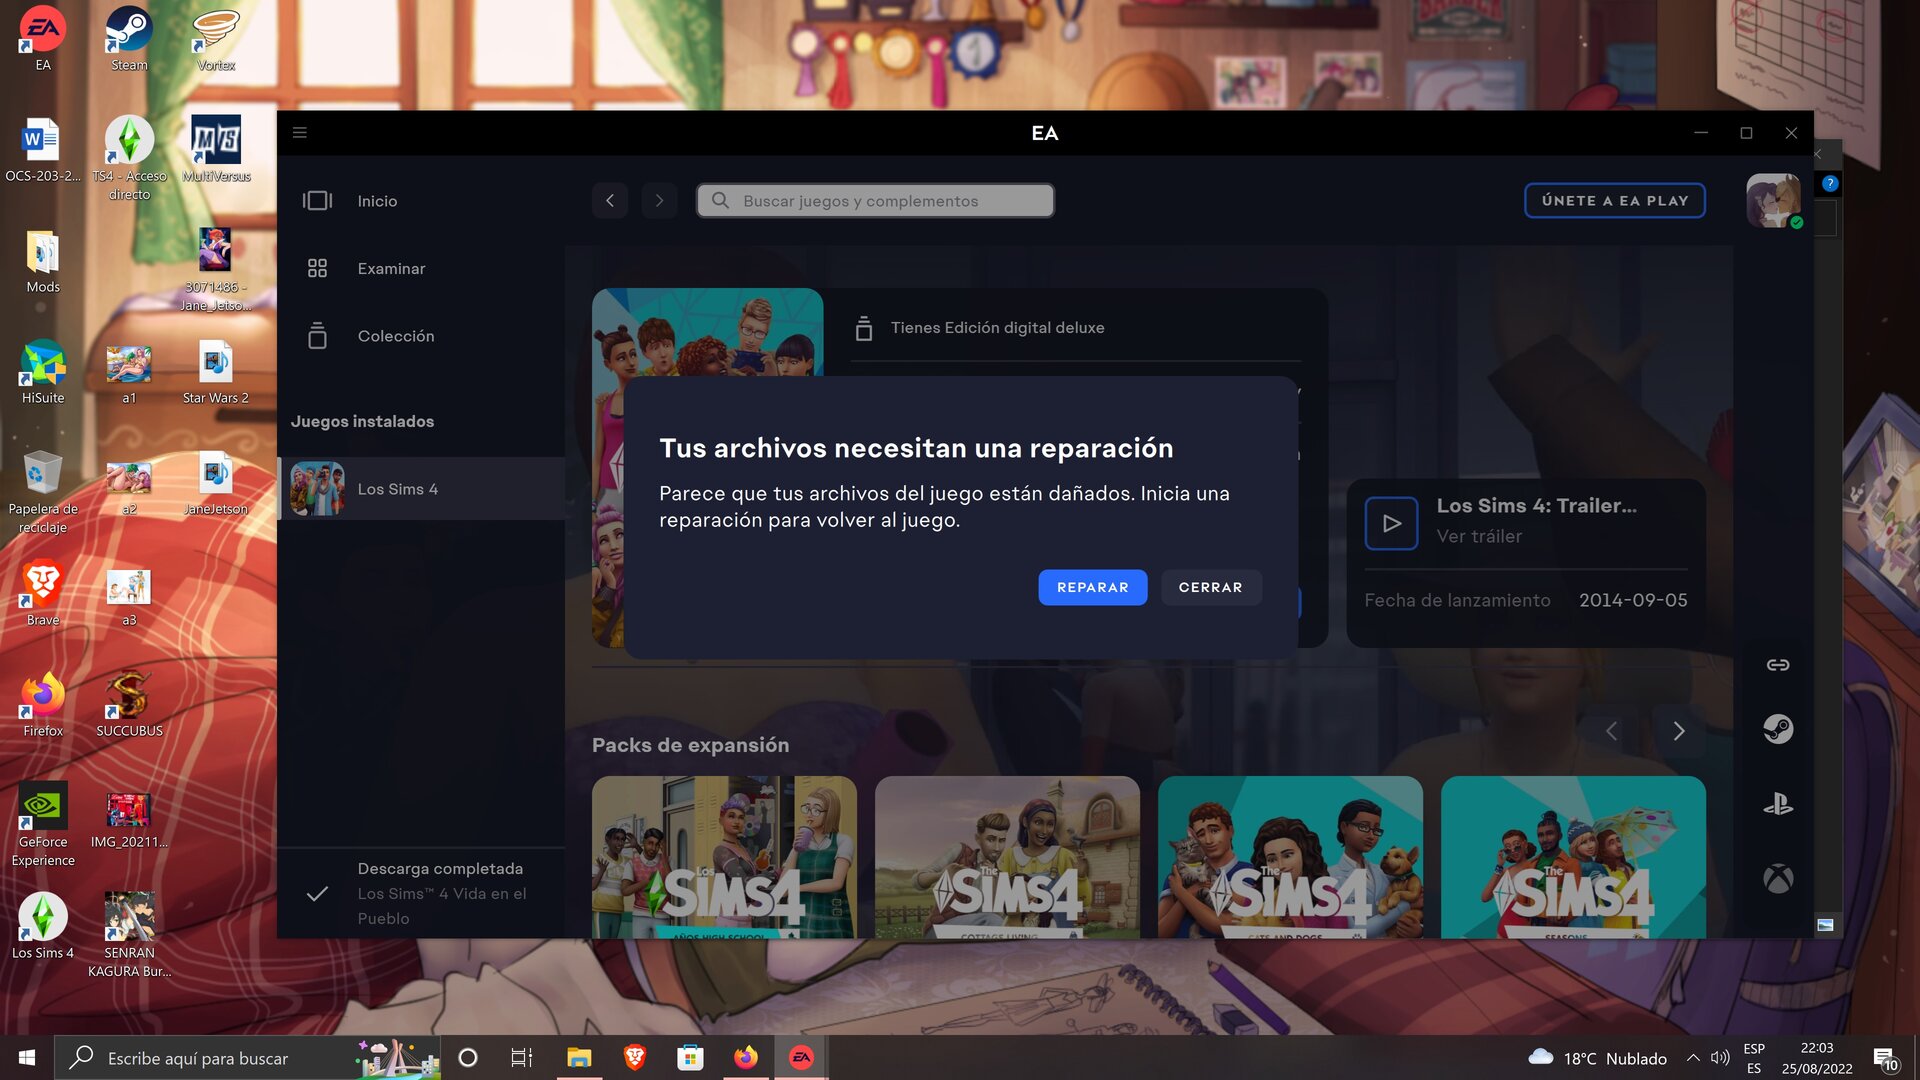The image size is (1920, 1080).
Task: Show previous expansion packs
Action: click(1611, 731)
